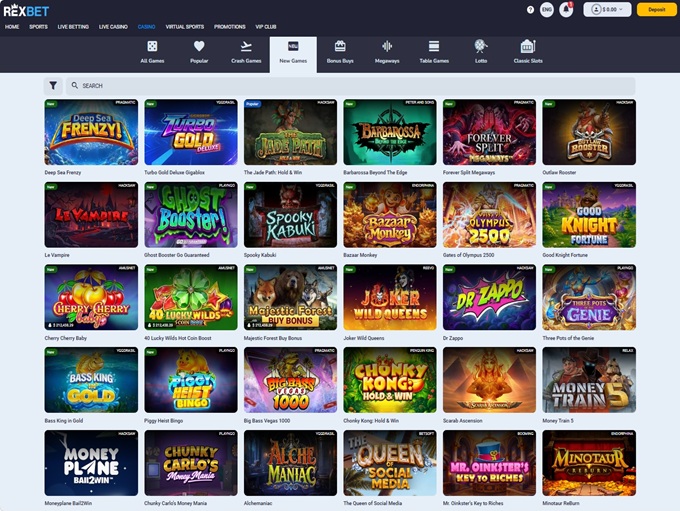Open the Outlaw Rooster game thumbnail
Viewport: 680px width, 511px height.
(589, 132)
